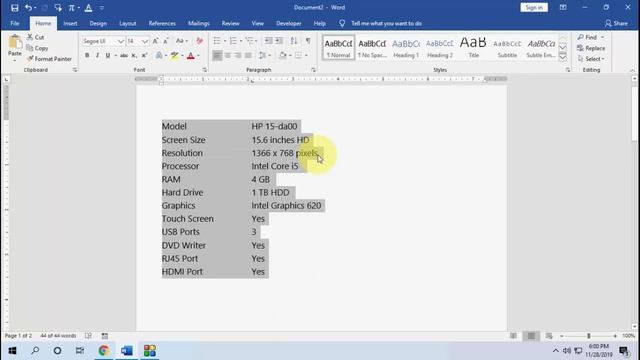Click the word count in status bar

coord(58,336)
